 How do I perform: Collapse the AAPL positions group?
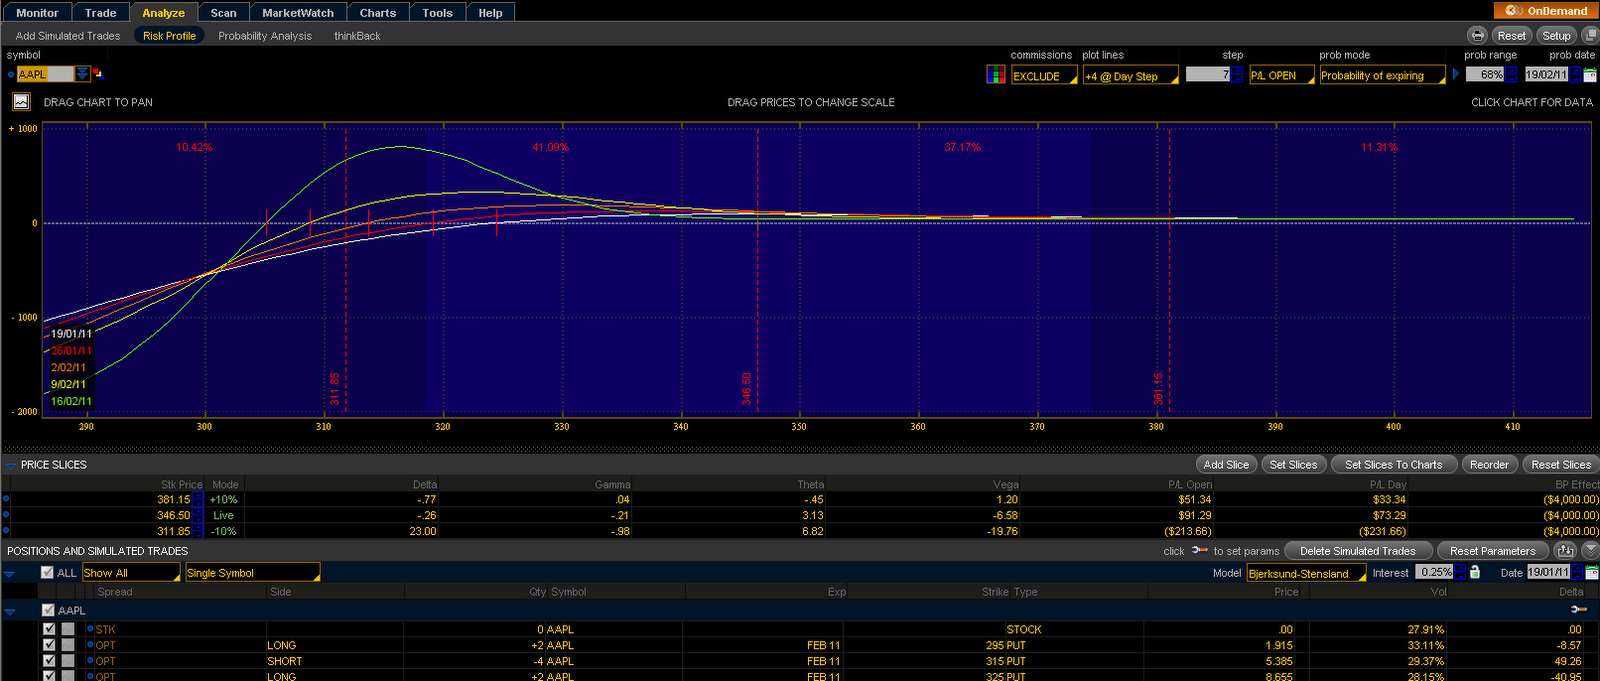(x=9, y=611)
